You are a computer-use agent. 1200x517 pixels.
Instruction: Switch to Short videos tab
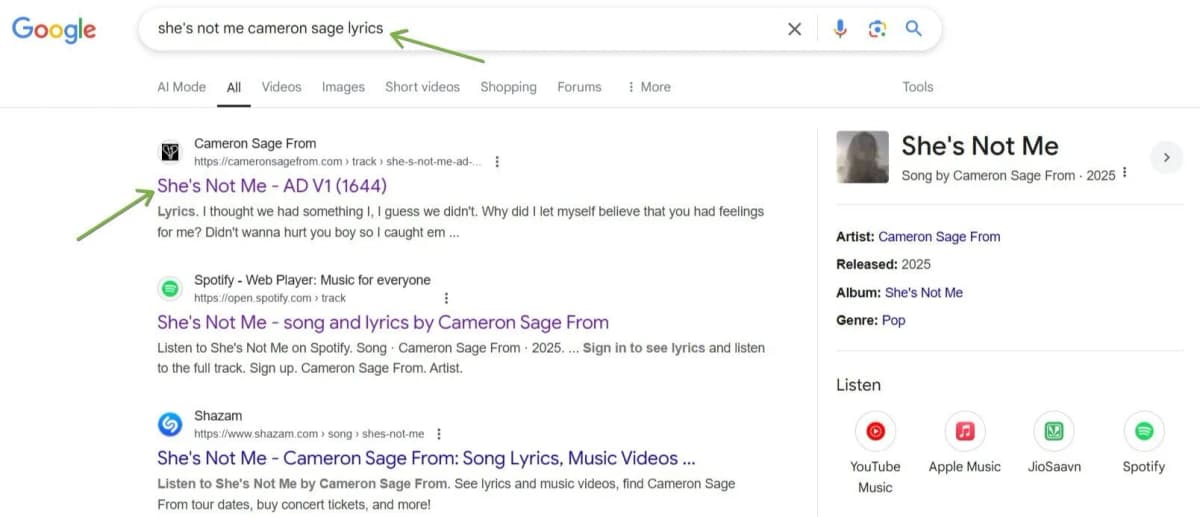coord(422,87)
